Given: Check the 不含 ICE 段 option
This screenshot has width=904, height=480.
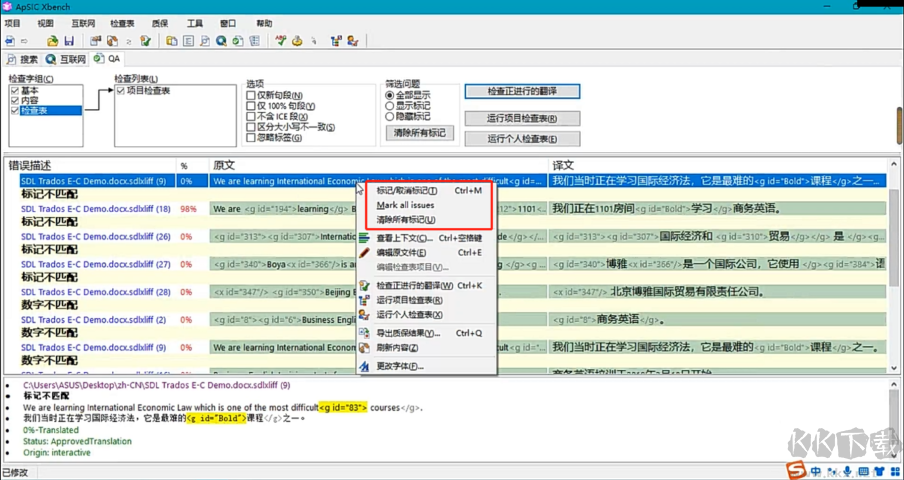Looking at the screenshot, I should (x=251, y=116).
